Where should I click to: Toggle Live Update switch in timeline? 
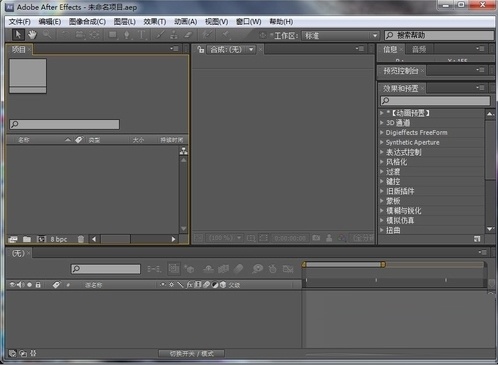174,269
